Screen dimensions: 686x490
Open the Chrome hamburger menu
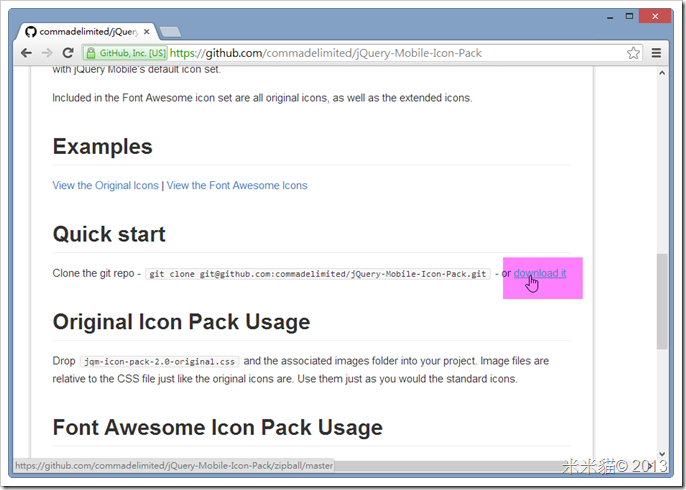tap(656, 53)
